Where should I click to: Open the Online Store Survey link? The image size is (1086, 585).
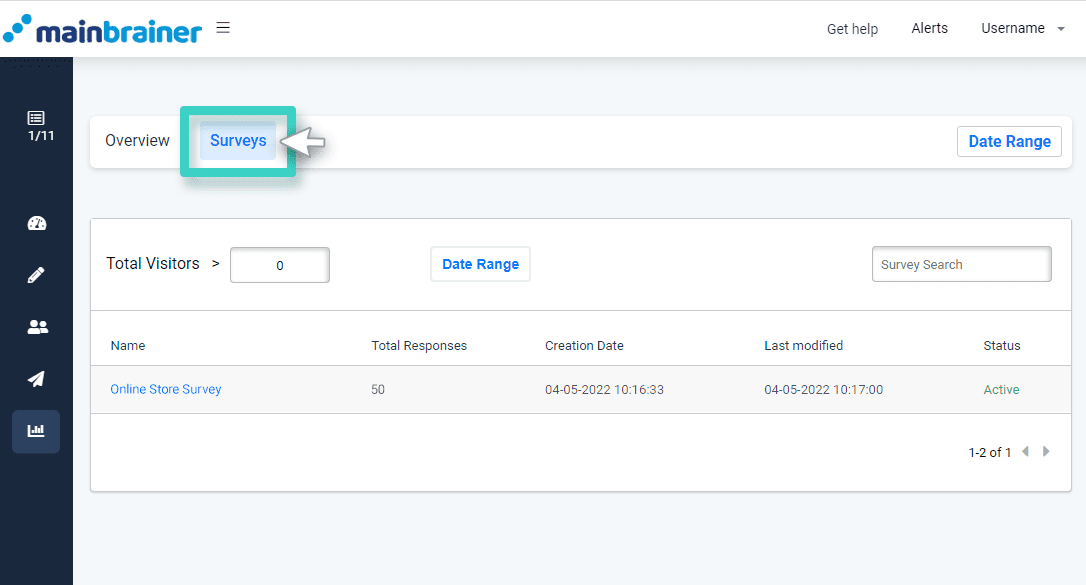click(165, 389)
